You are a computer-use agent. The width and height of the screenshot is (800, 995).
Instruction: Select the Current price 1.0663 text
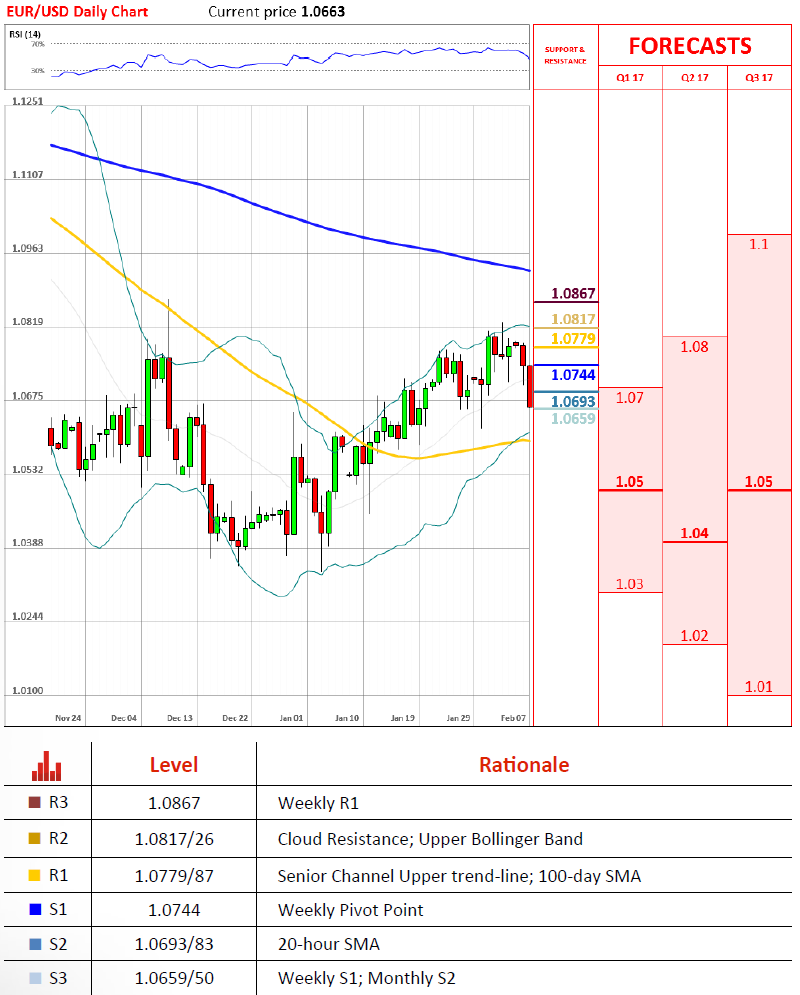(x=277, y=11)
